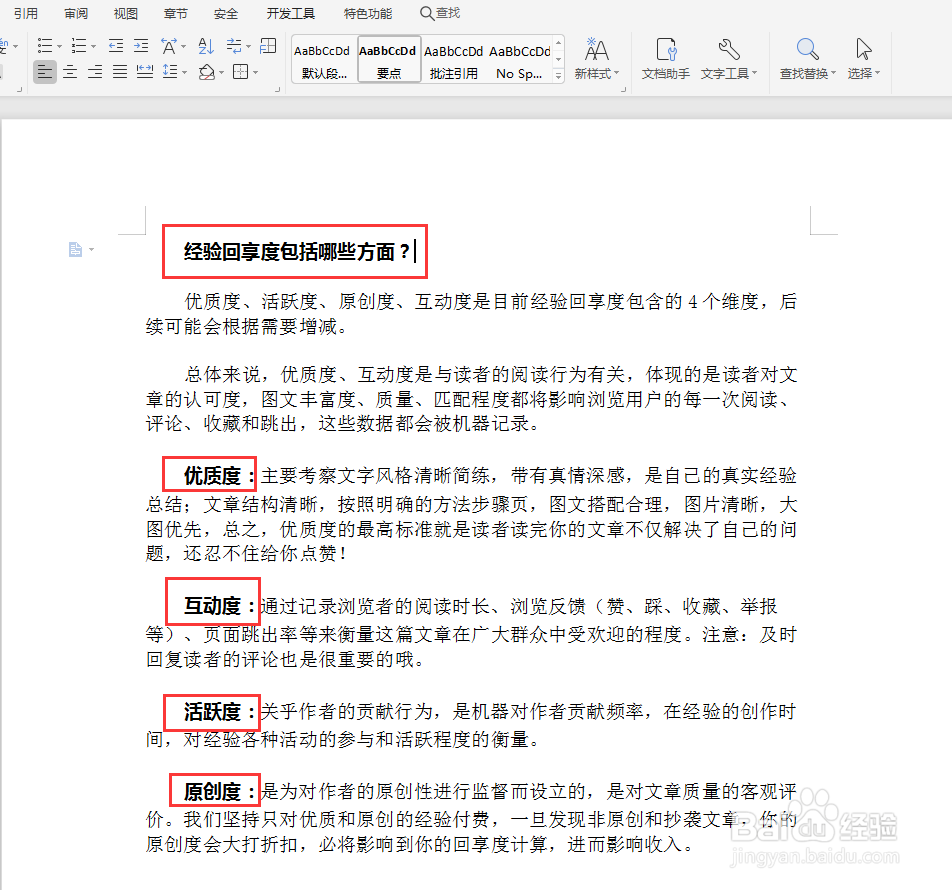Click the bold term 互动度：
952x890 pixels.
(x=220, y=605)
